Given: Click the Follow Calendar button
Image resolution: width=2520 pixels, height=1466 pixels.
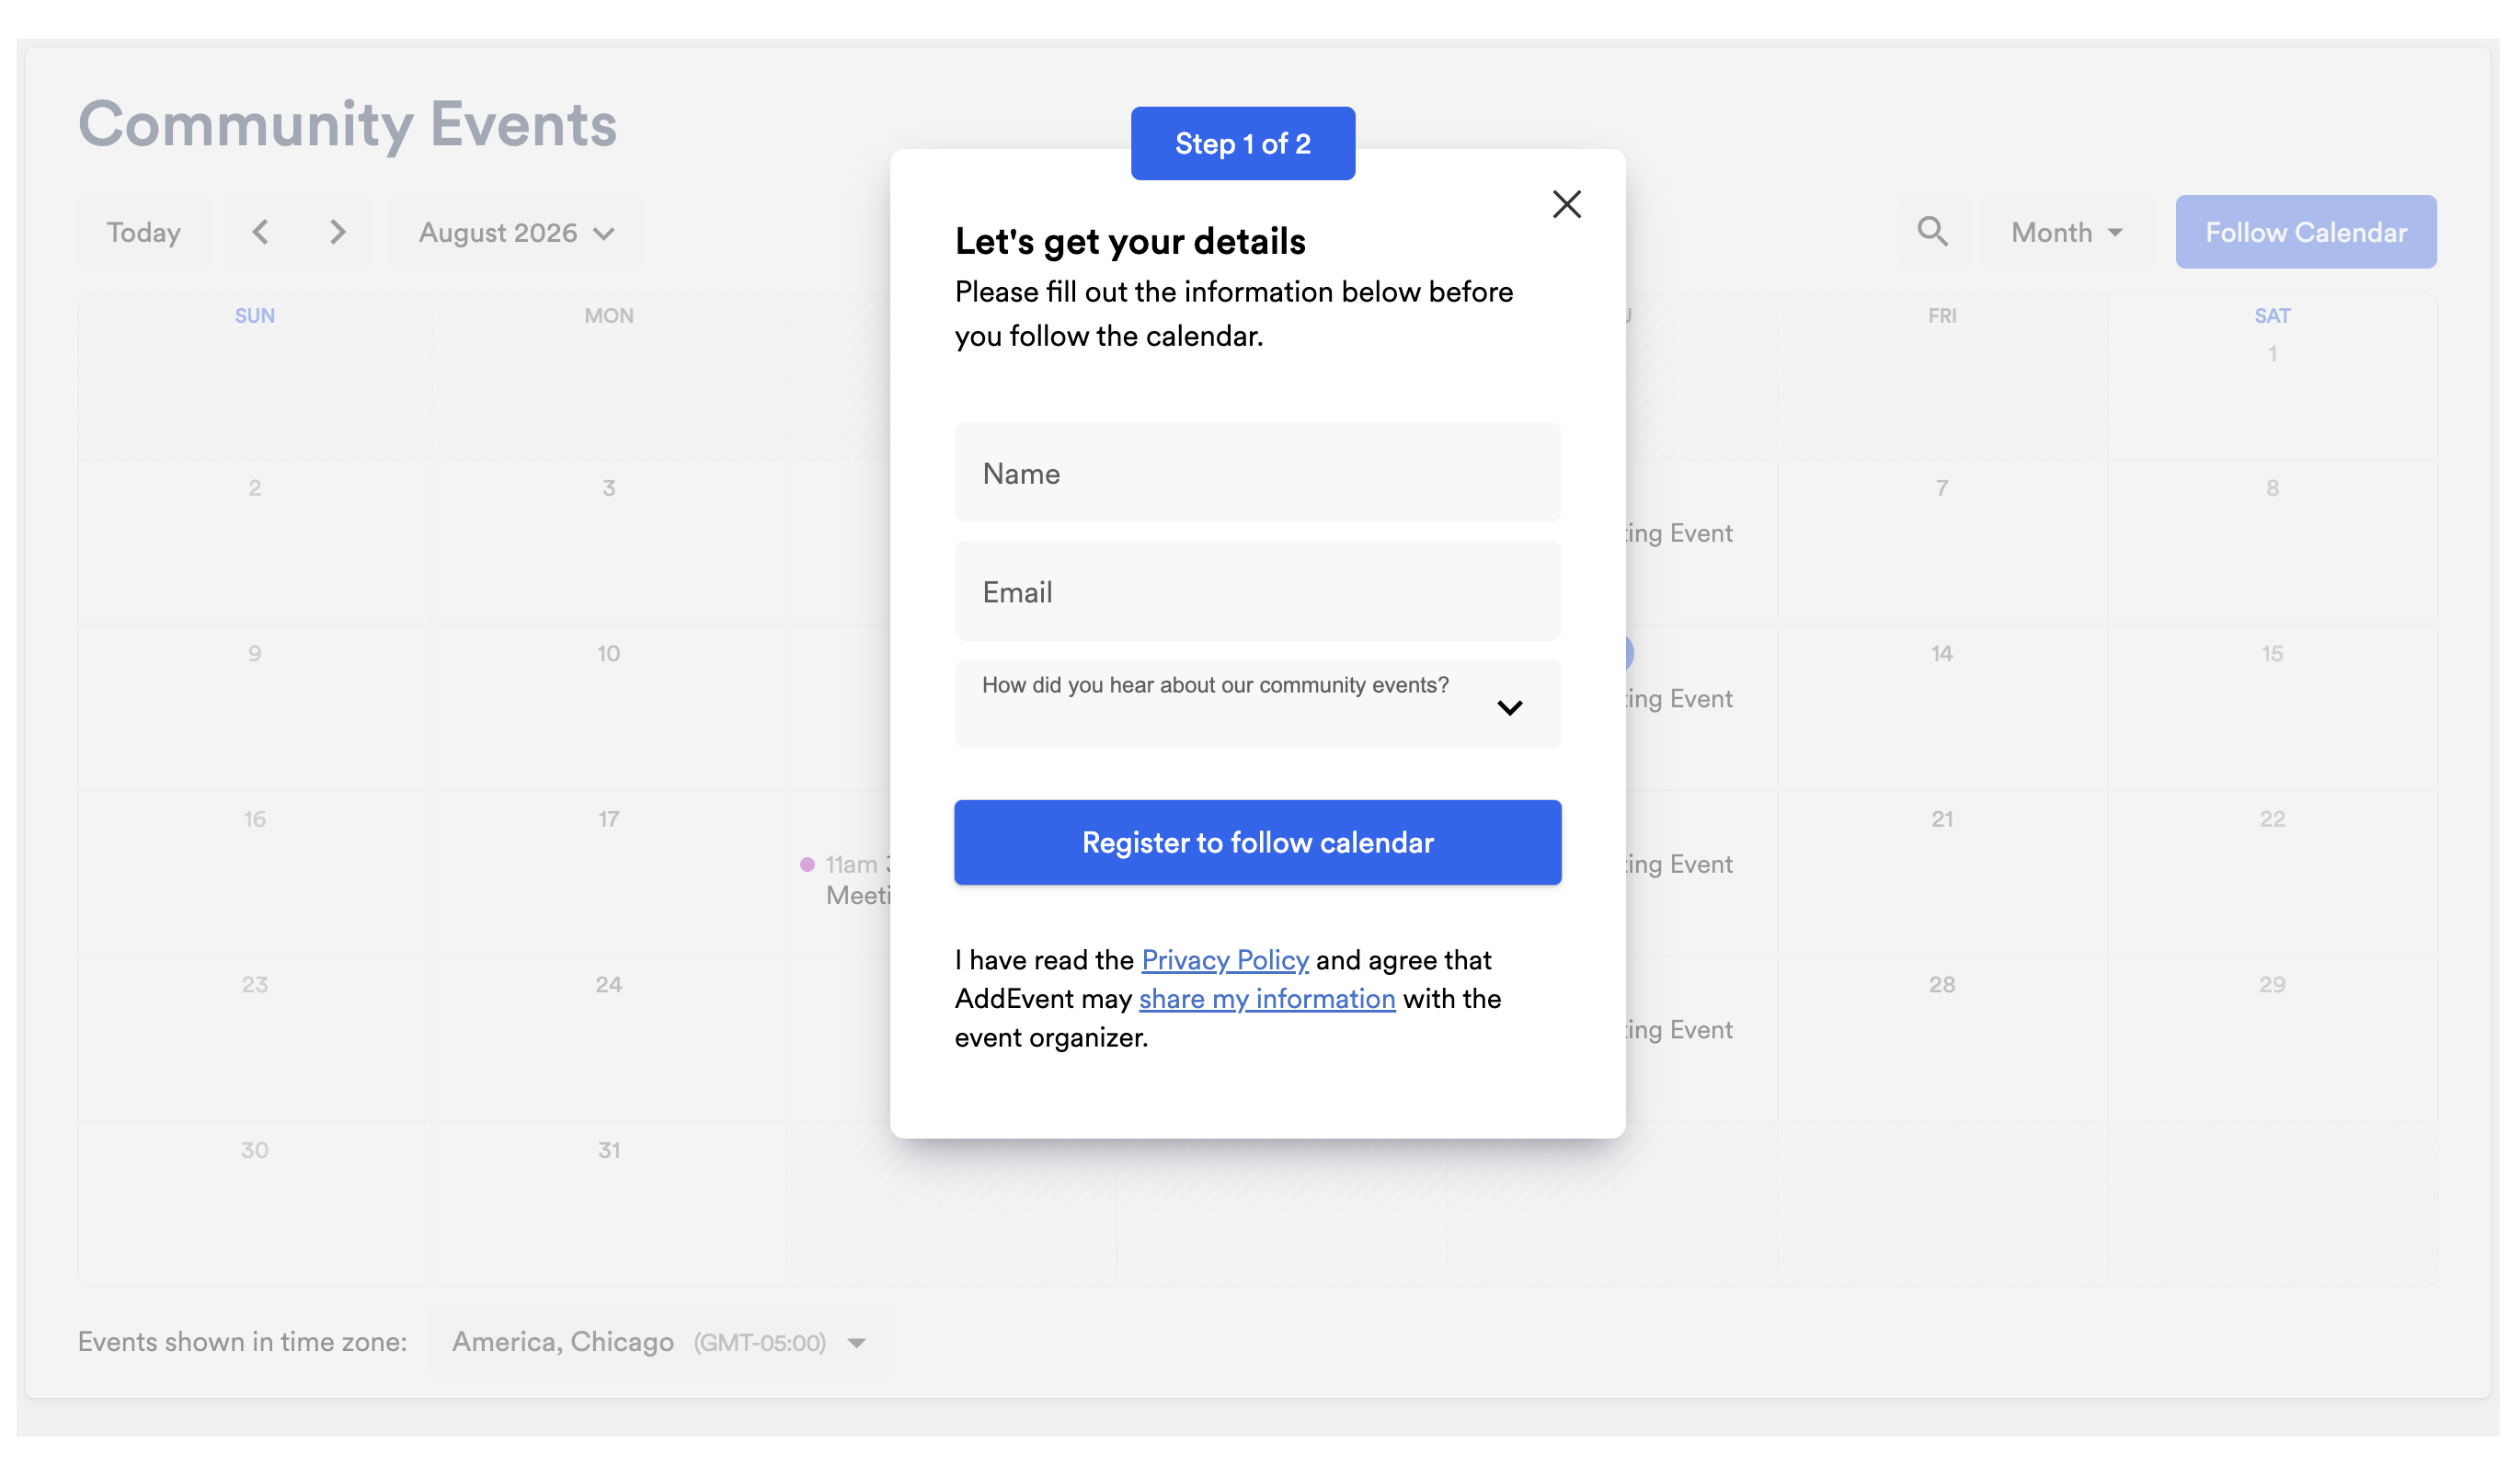Looking at the screenshot, I should [2305, 232].
